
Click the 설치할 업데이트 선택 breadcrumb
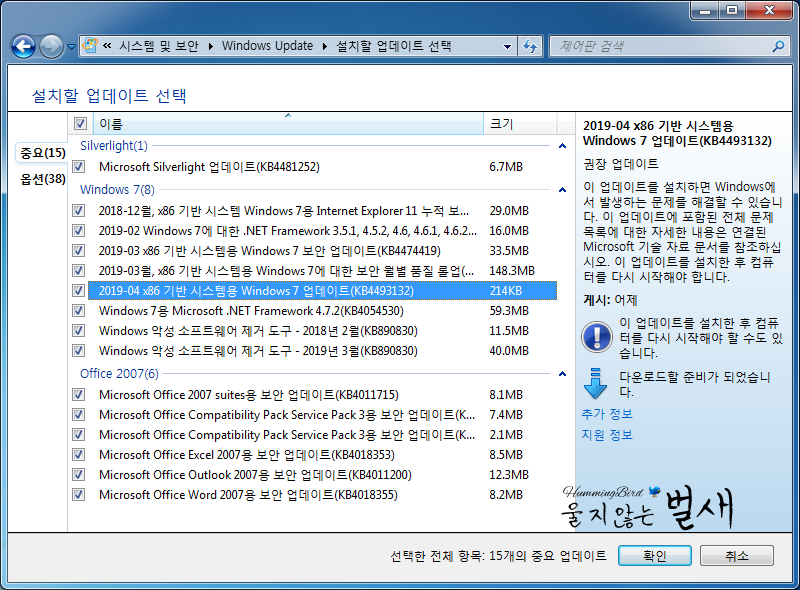393,46
